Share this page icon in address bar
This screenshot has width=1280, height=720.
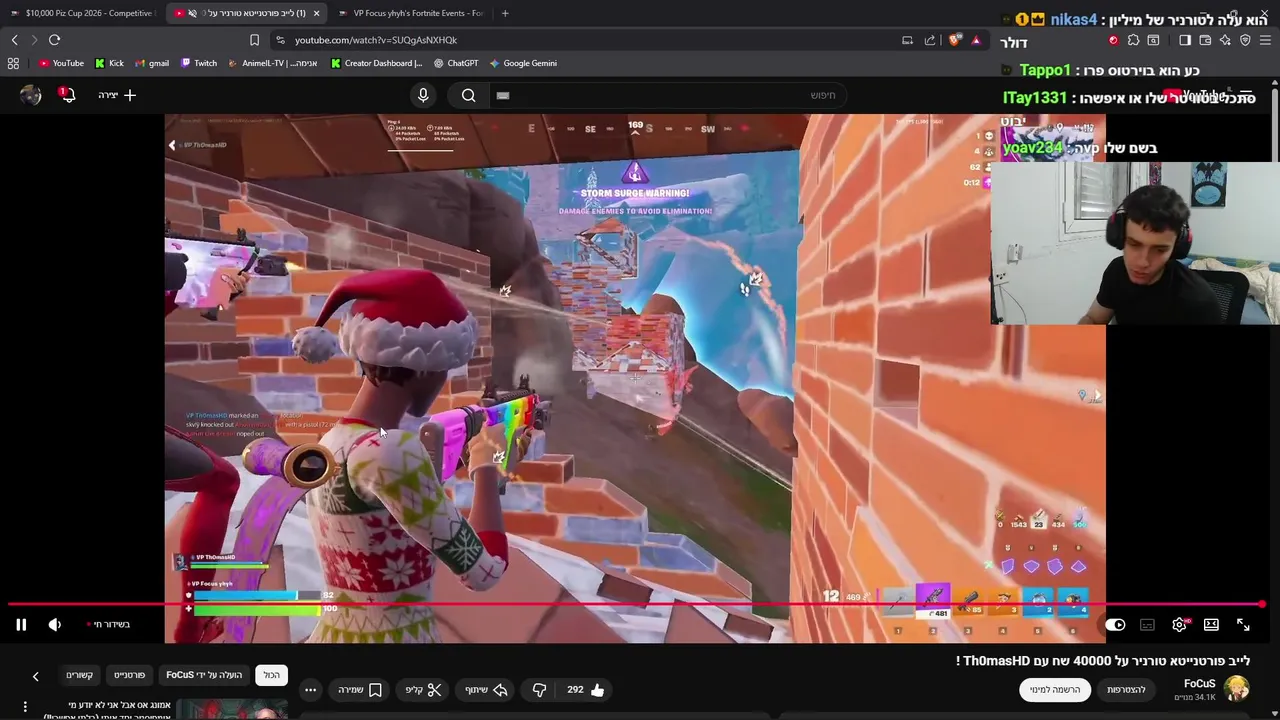930,40
